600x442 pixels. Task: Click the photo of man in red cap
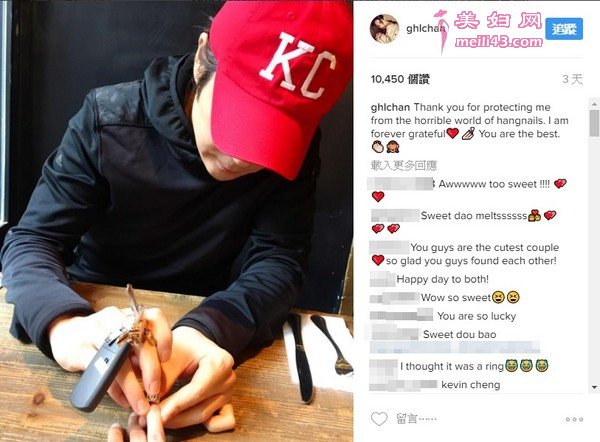point(176,221)
